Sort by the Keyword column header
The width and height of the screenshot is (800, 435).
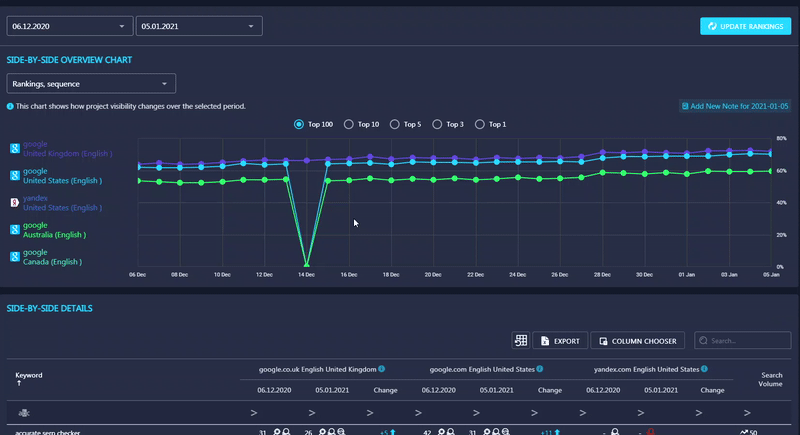tap(29, 375)
